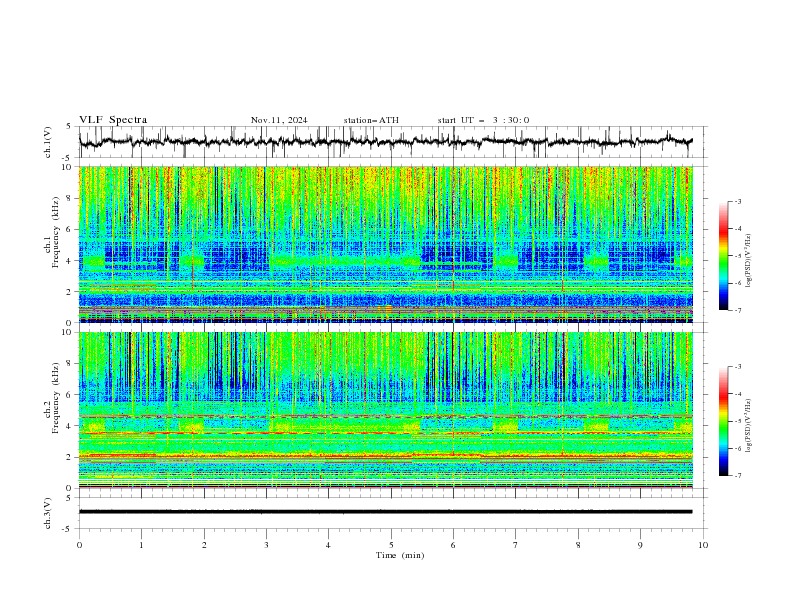
Task: Click the lower 'log(PSD)(V²/Hz)' colorbar label
Action: click(749, 426)
